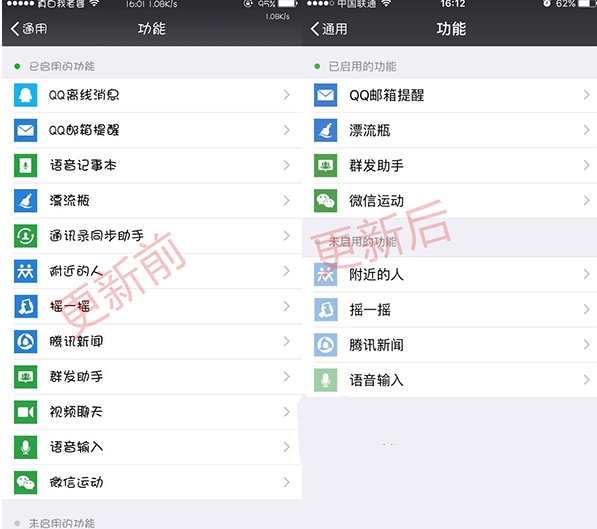Open QQ离线消息 icon in left screen
This screenshot has height=529, width=597.
(x=26, y=95)
